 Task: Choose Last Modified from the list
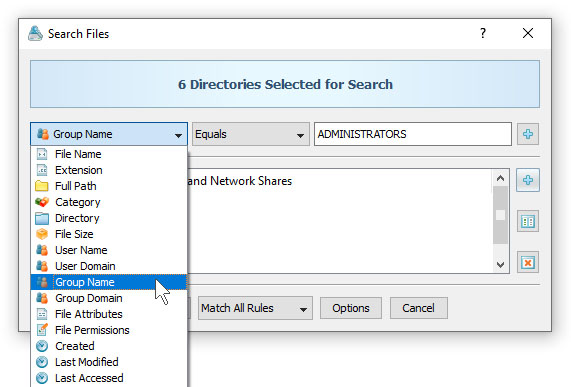pyautogui.click(x=109, y=362)
